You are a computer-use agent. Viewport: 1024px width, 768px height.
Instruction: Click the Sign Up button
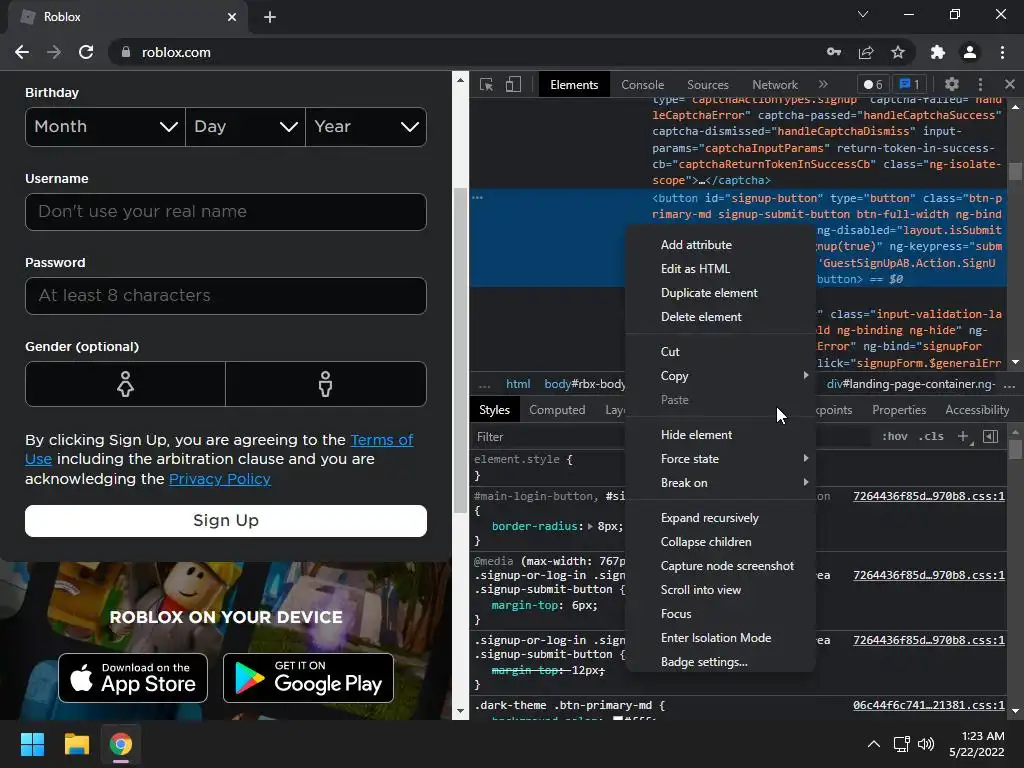pos(226,521)
